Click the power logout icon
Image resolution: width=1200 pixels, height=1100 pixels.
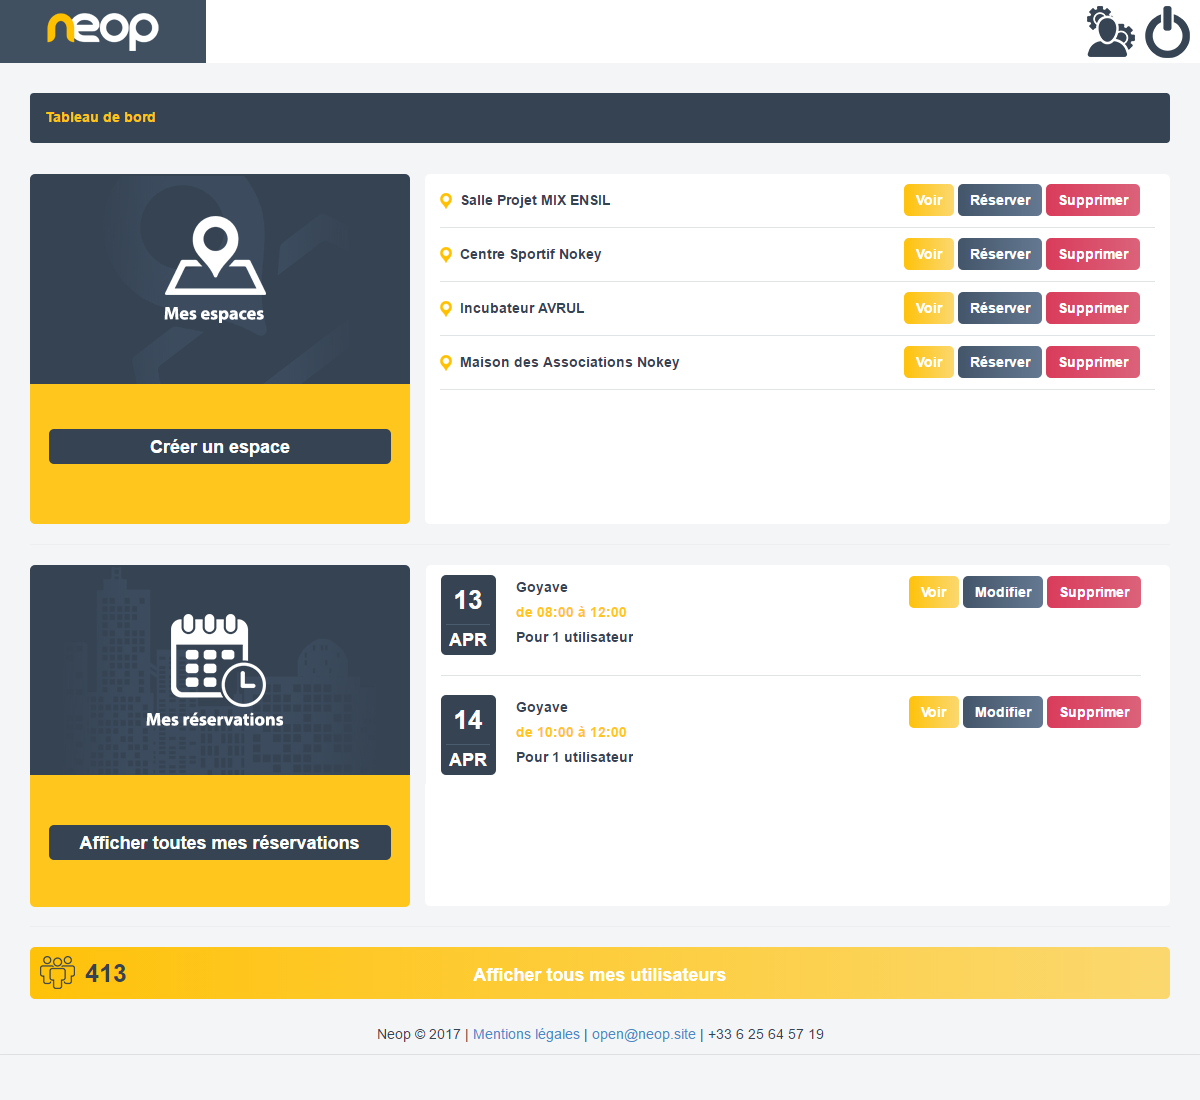click(x=1167, y=32)
